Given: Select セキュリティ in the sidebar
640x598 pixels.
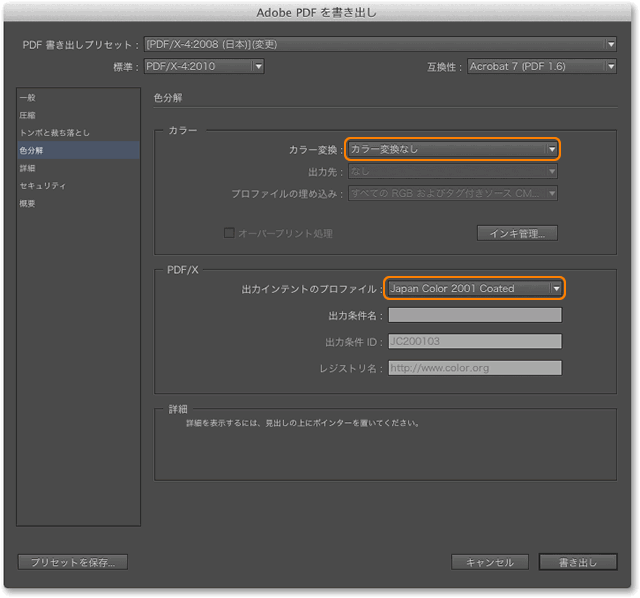Looking at the screenshot, I should (43, 186).
